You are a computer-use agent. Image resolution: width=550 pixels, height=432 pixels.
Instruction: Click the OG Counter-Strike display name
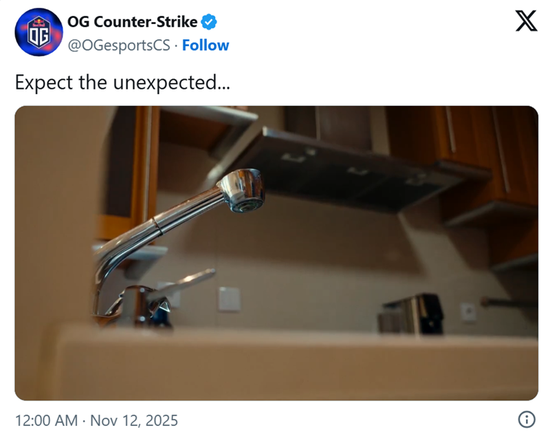coord(132,22)
